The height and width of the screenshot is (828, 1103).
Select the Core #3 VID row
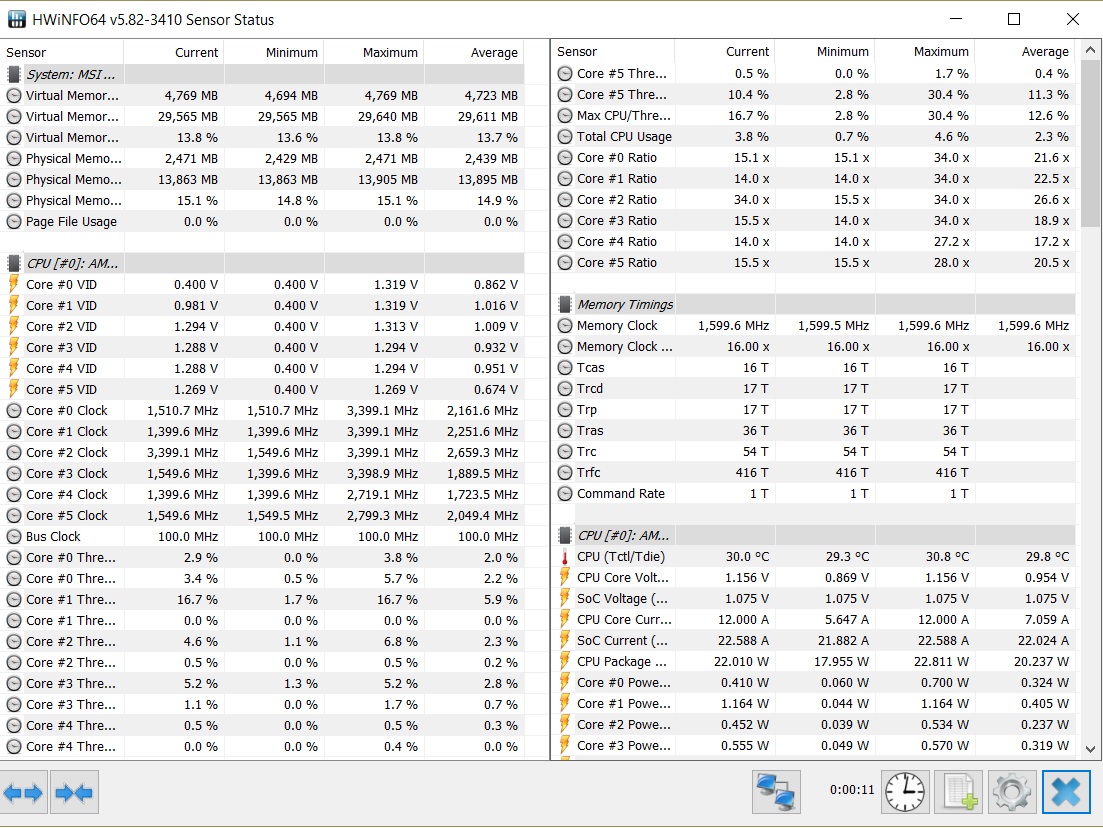[262, 348]
